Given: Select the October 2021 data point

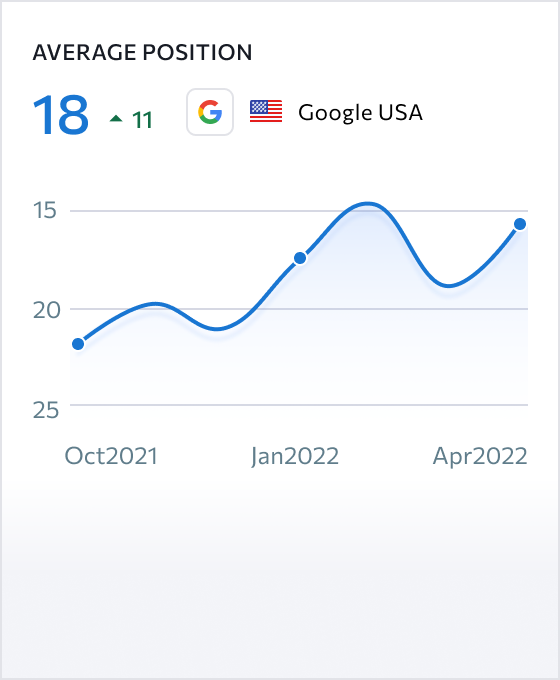Looking at the screenshot, I should pyautogui.click(x=78, y=344).
